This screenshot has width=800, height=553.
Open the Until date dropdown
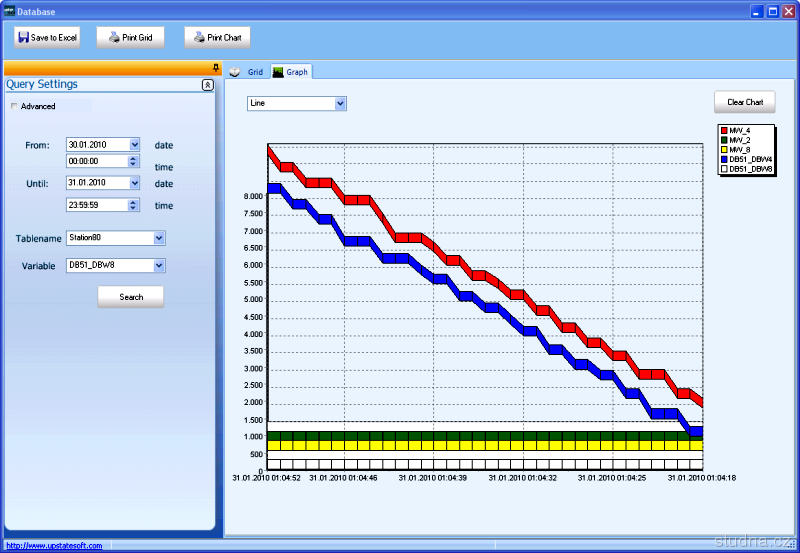coord(134,183)
